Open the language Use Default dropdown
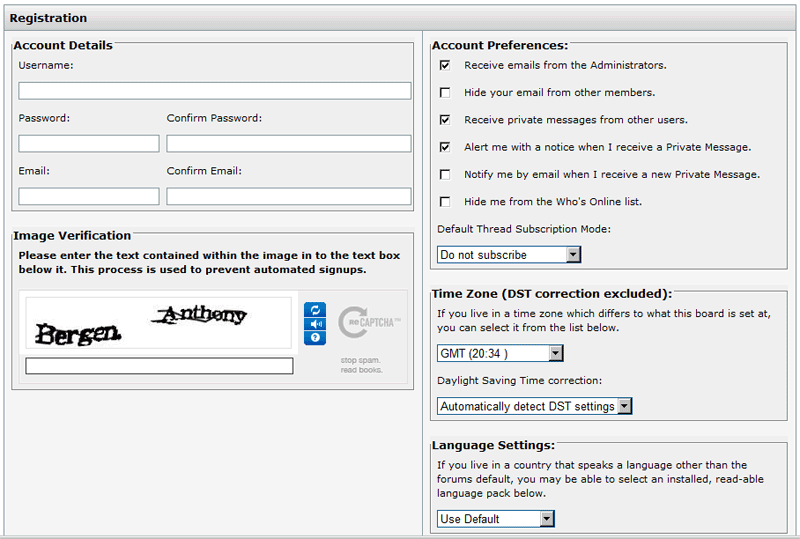Image resolution: width=800 pixels, height=539 pixels. click(496, 519)
